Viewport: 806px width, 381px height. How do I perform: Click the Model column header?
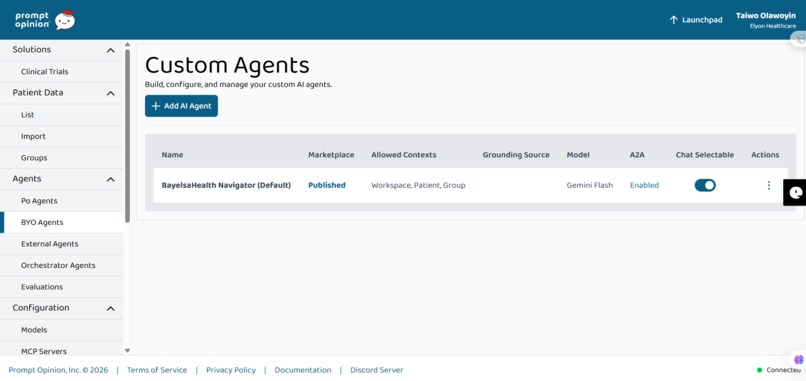(578, 155)
